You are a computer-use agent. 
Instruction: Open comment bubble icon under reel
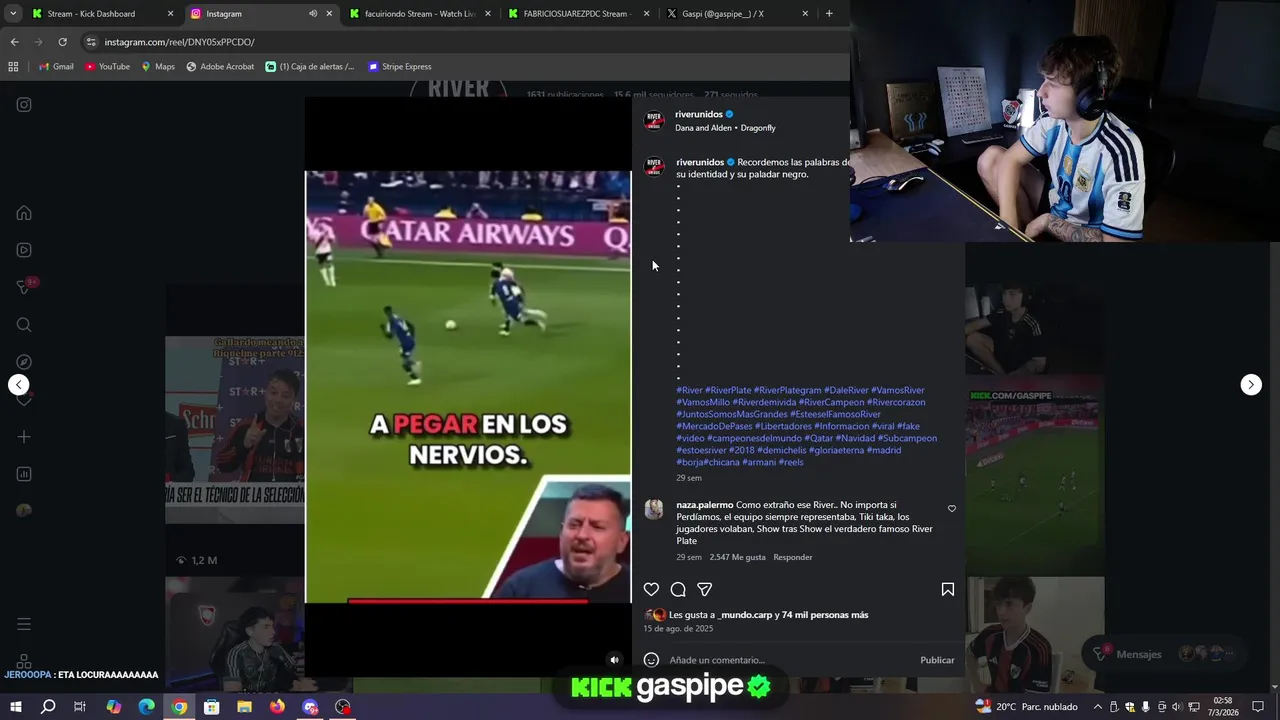pyautogui.click(x=678, y=590)
